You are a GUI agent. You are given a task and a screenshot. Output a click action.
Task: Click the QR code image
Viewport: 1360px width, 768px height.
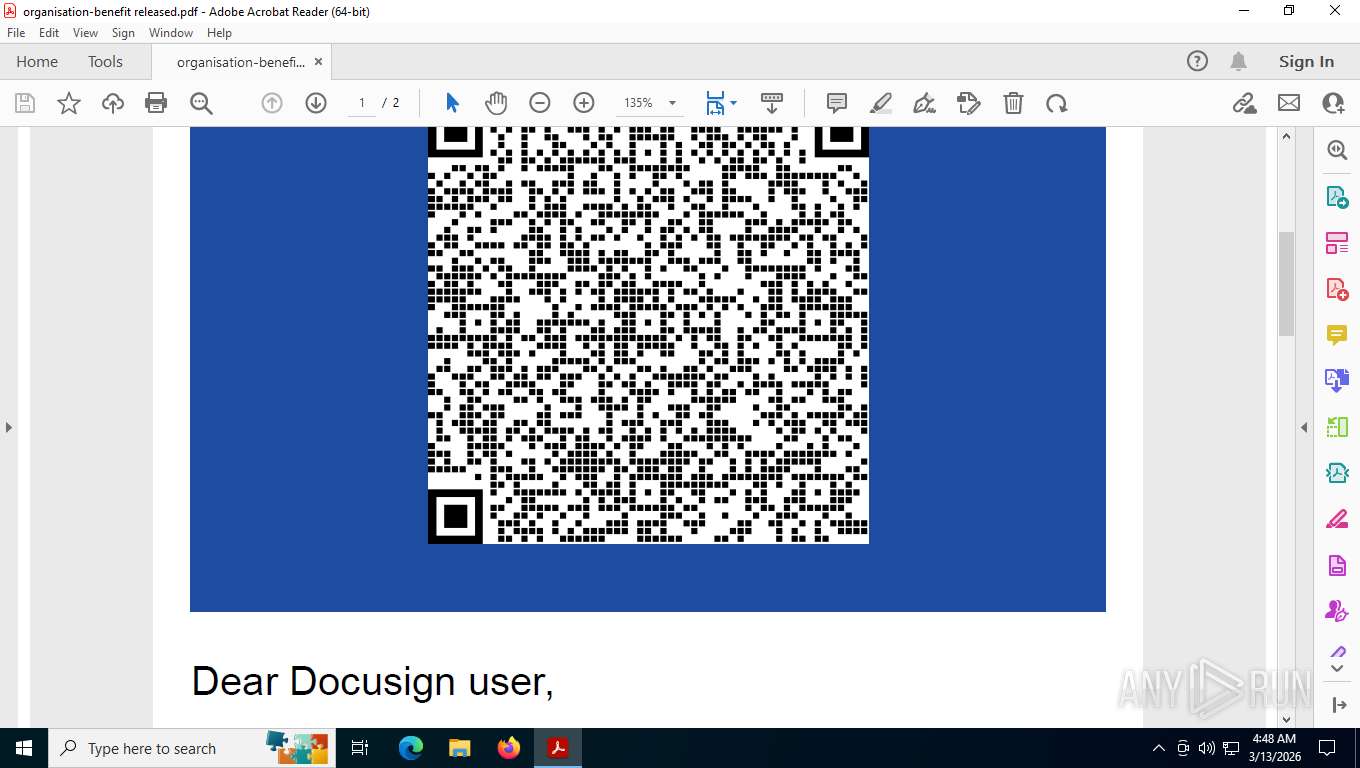point(648,335)
